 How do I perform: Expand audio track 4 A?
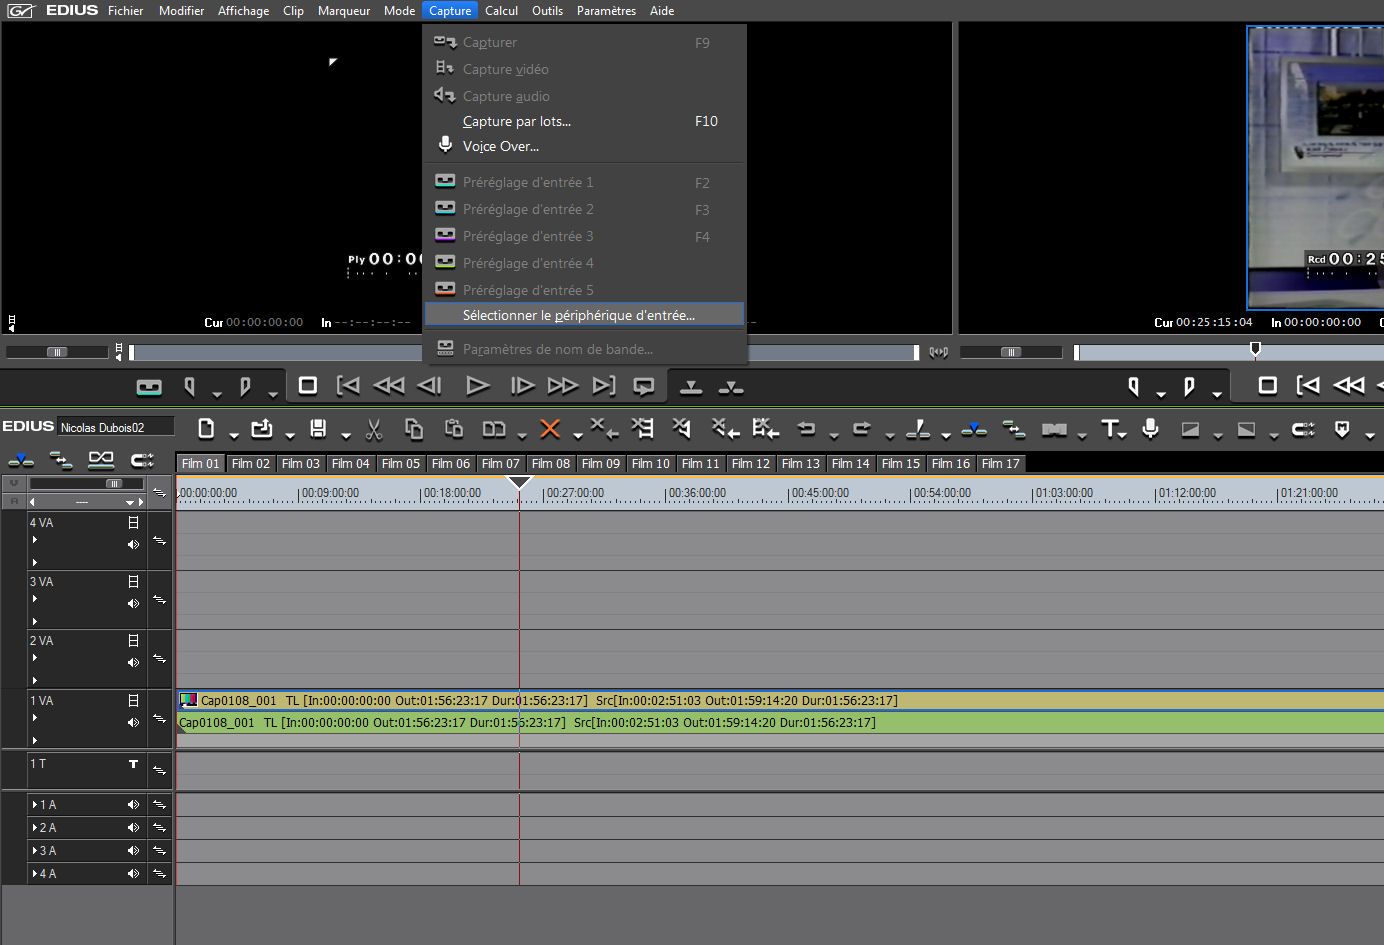pyautogui.click(x=35, y=874)
